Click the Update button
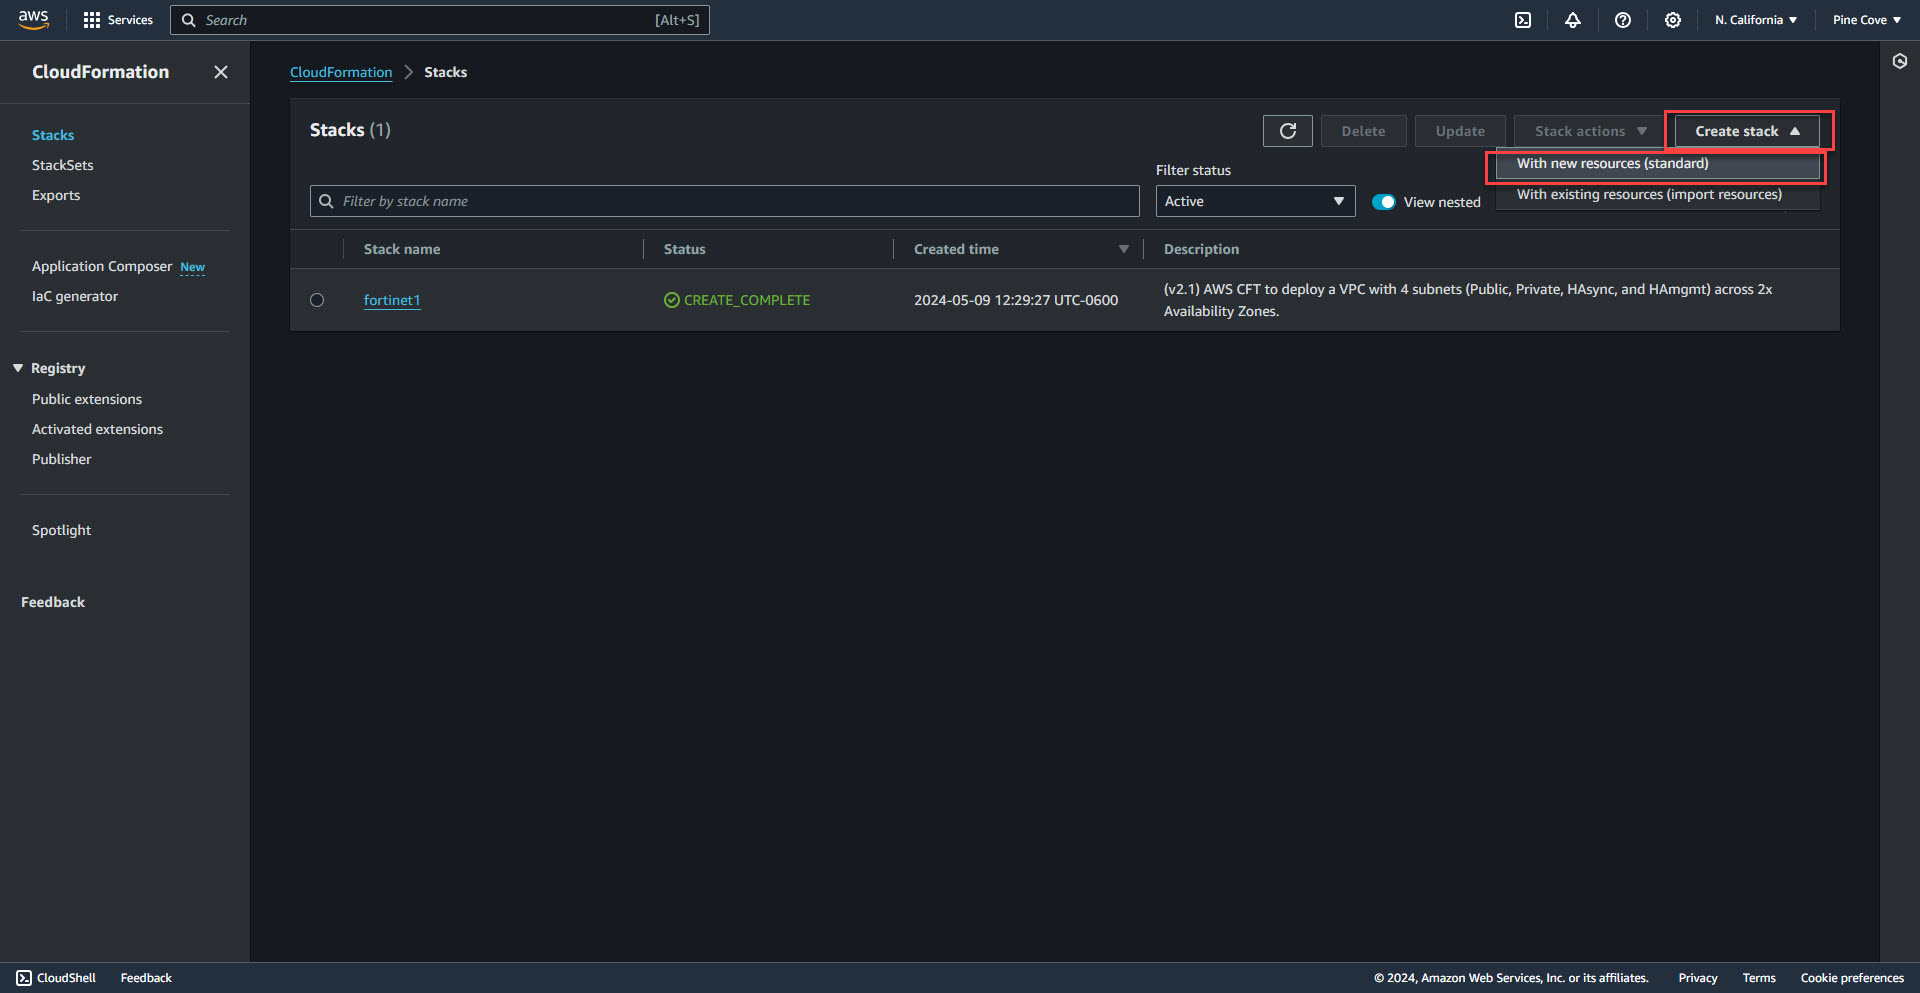Screen dimensions: 1920x993 [x=1460, y=131]
